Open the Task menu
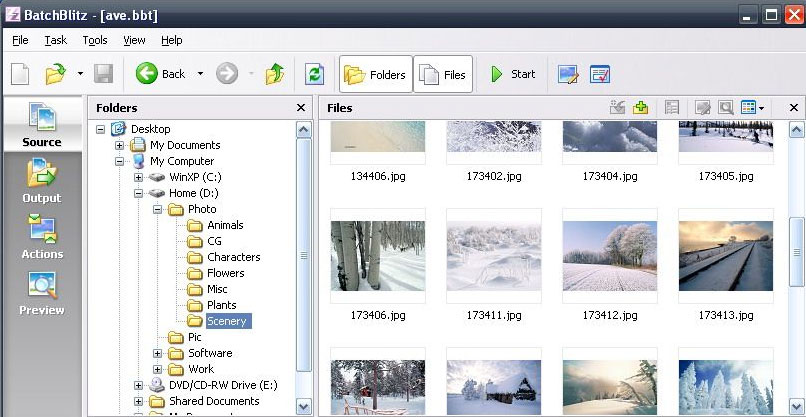 coord(55,40)
